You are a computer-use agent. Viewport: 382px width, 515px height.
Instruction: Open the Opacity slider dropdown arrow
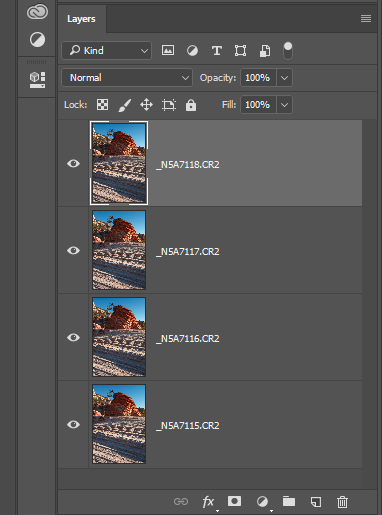284,78
